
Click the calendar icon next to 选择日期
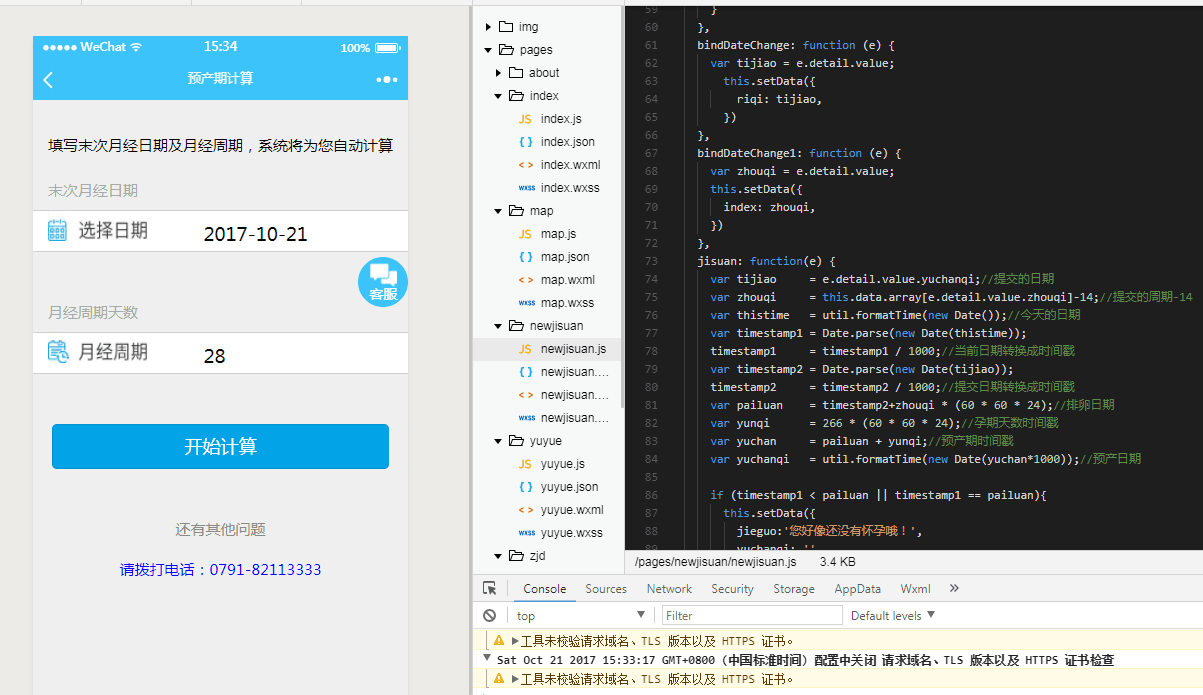(x=58, y=231)
